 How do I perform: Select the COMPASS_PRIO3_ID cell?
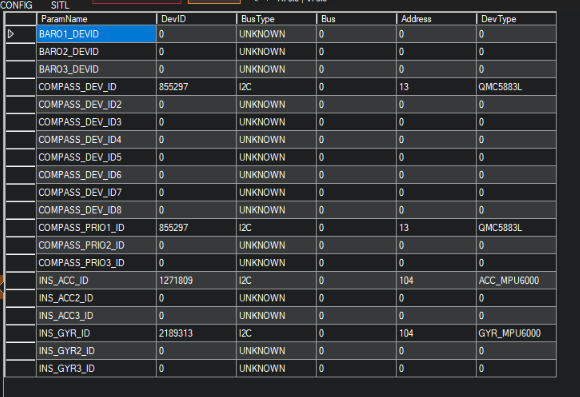(x=96, y=263)
